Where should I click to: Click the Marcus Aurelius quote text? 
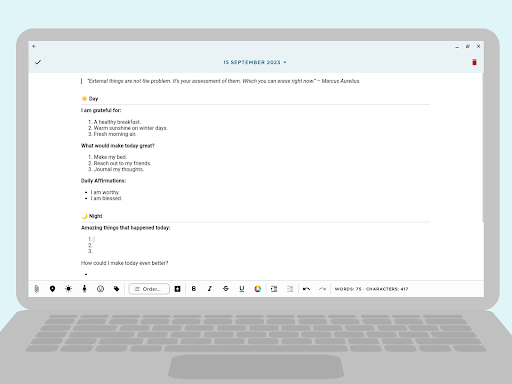pos(224,81)
